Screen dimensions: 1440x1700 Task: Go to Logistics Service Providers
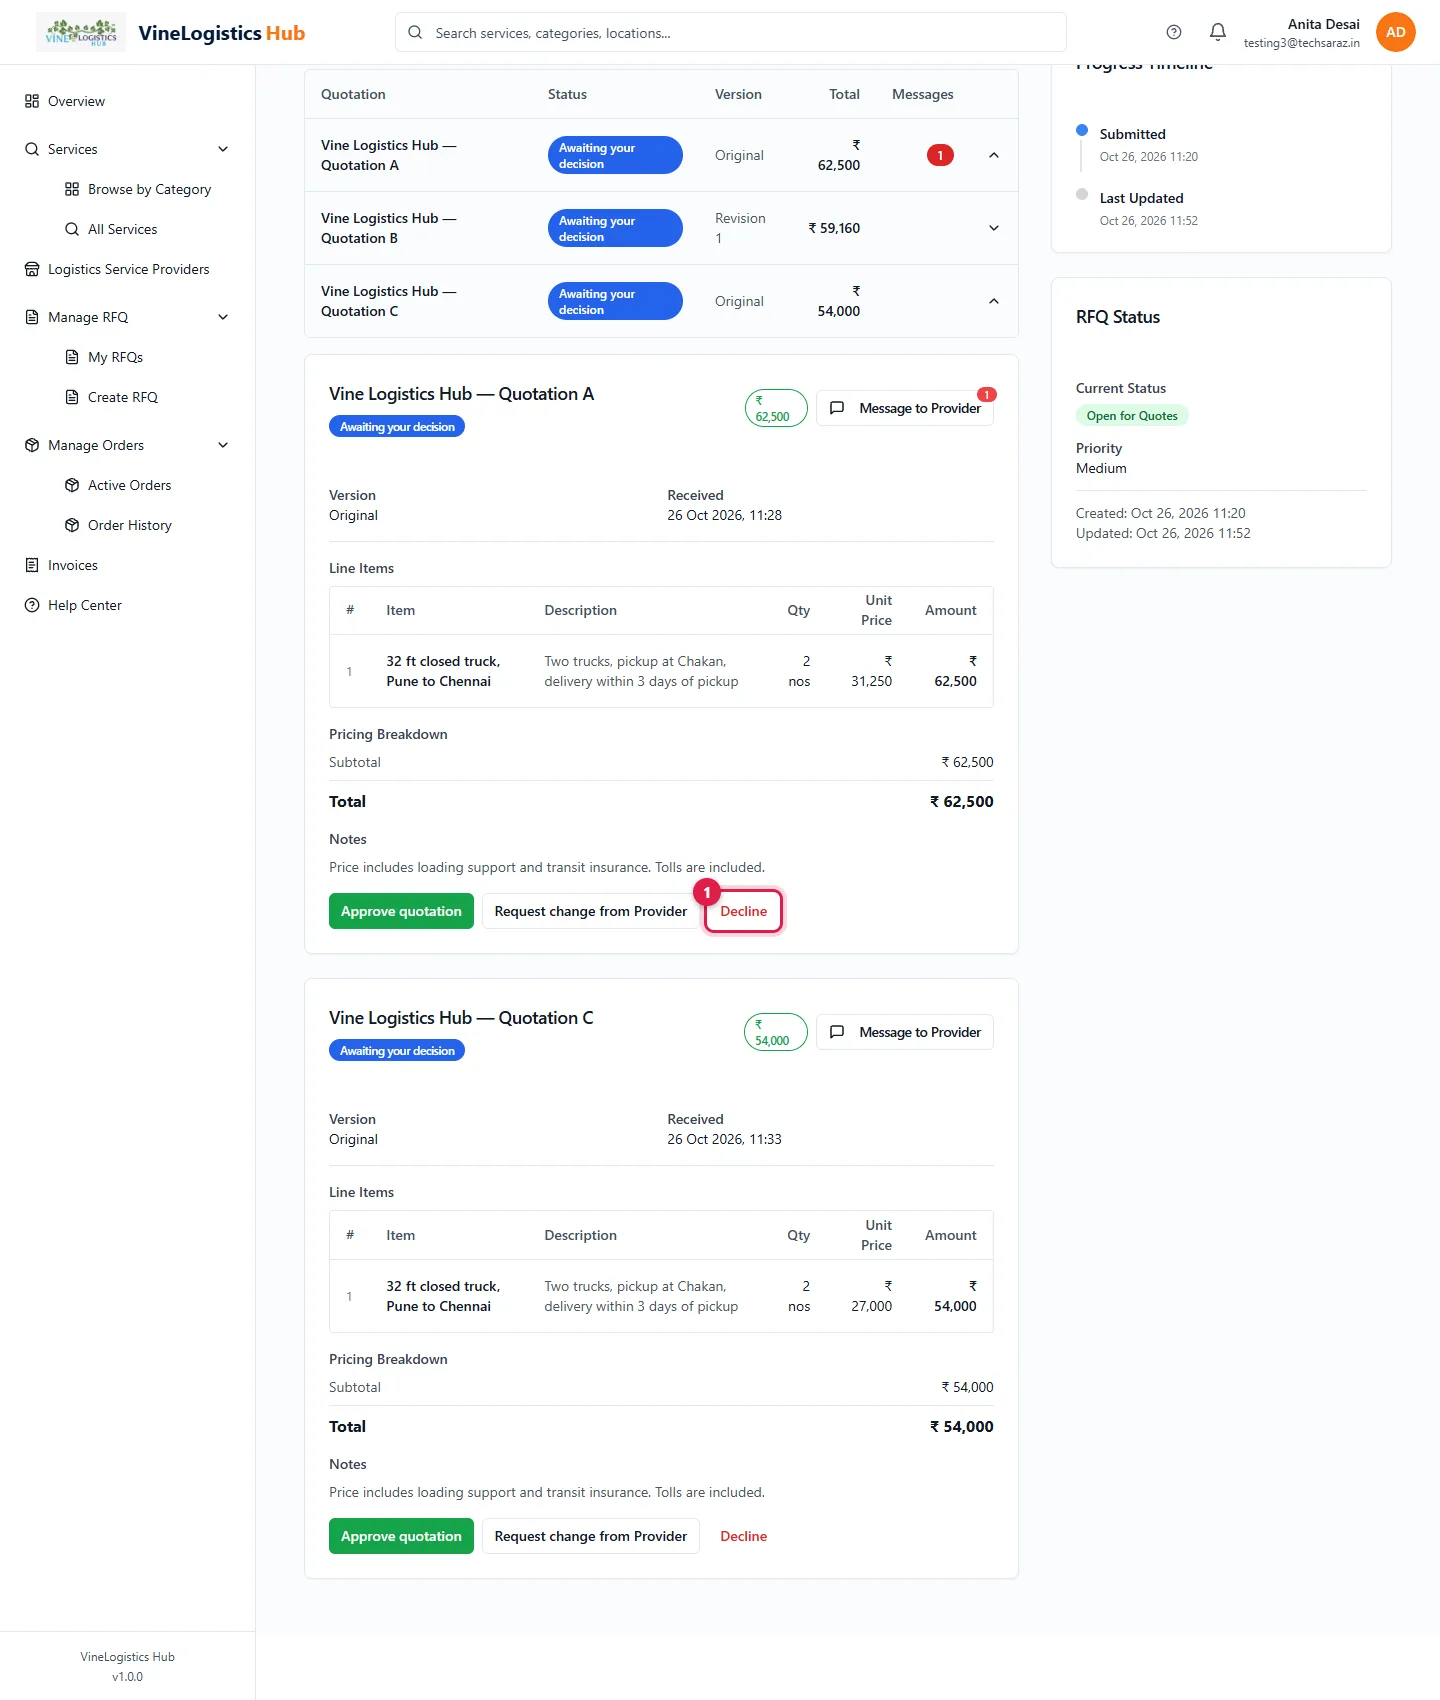[128, 269]
